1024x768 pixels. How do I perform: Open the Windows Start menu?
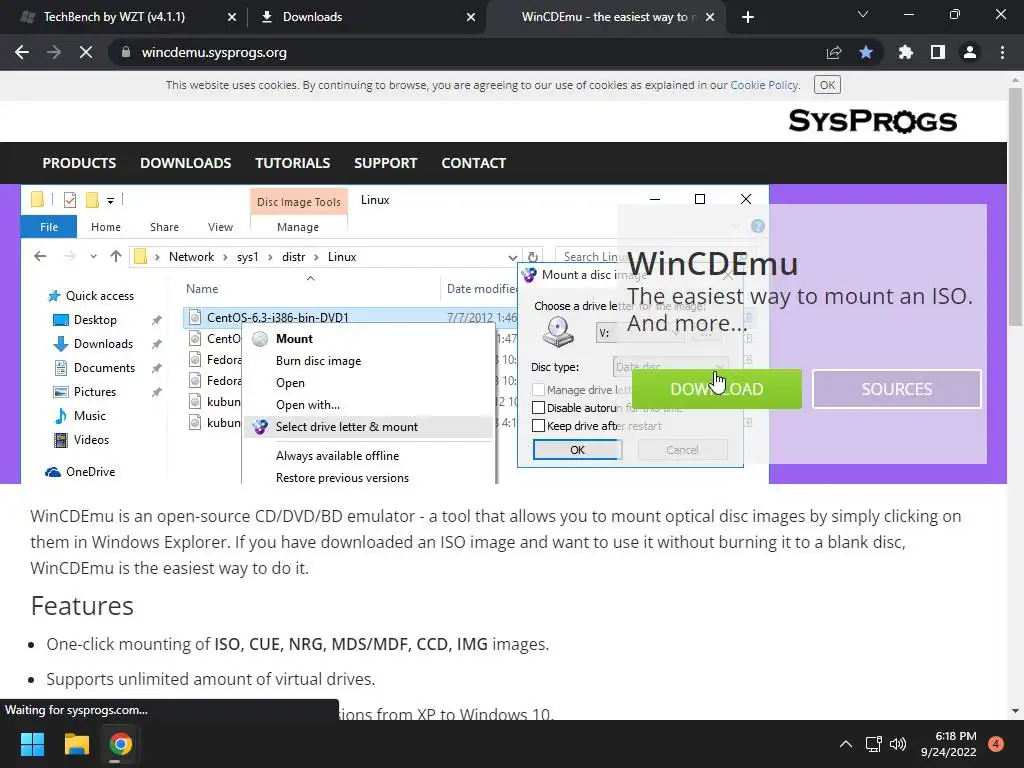click(32, 744)
